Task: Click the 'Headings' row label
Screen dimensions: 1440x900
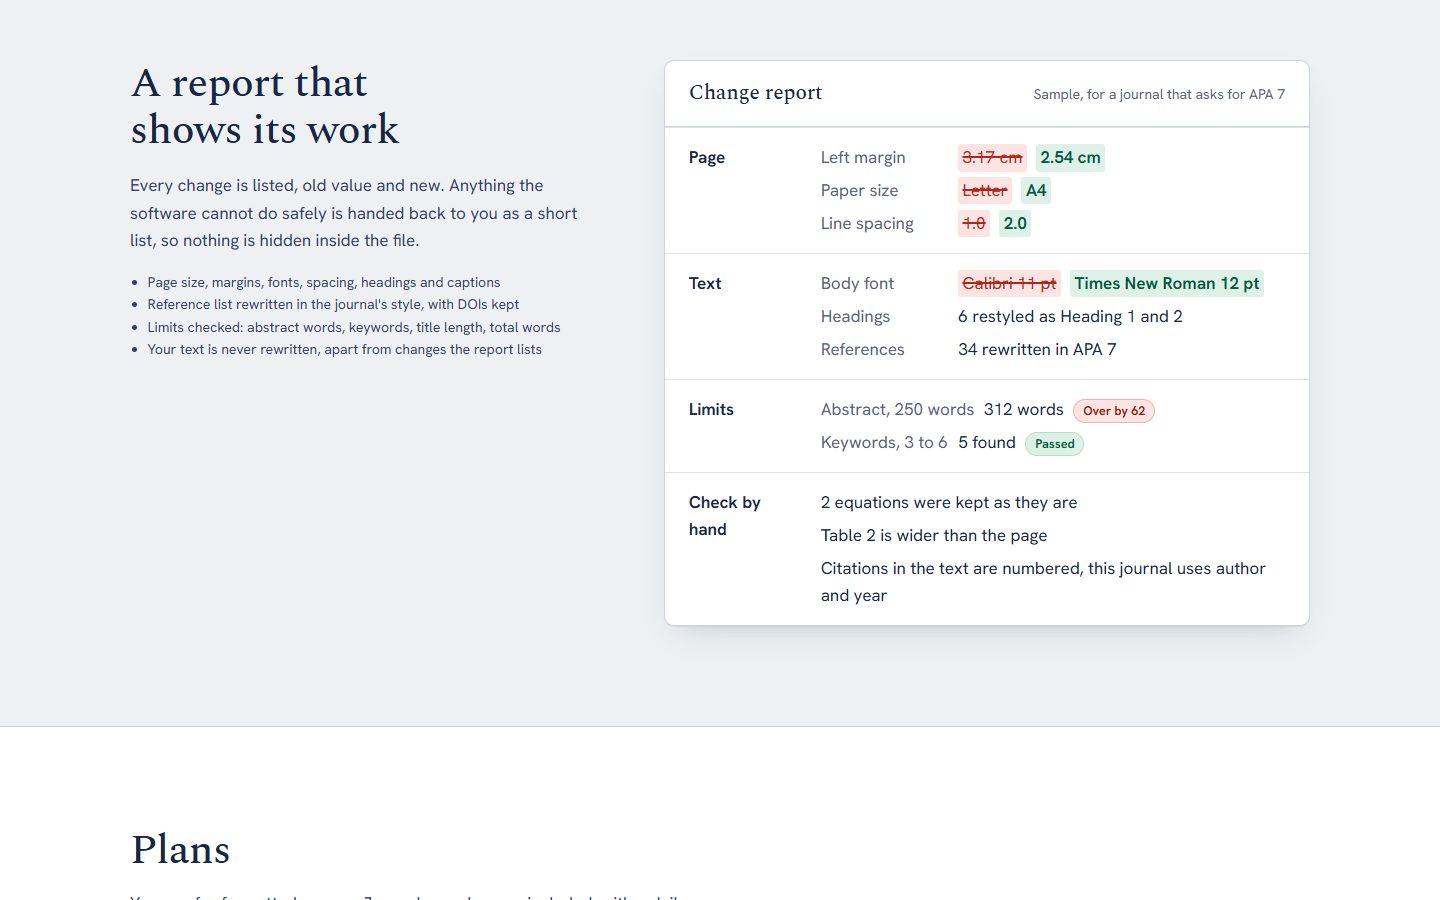Action: tap(855, 317)
